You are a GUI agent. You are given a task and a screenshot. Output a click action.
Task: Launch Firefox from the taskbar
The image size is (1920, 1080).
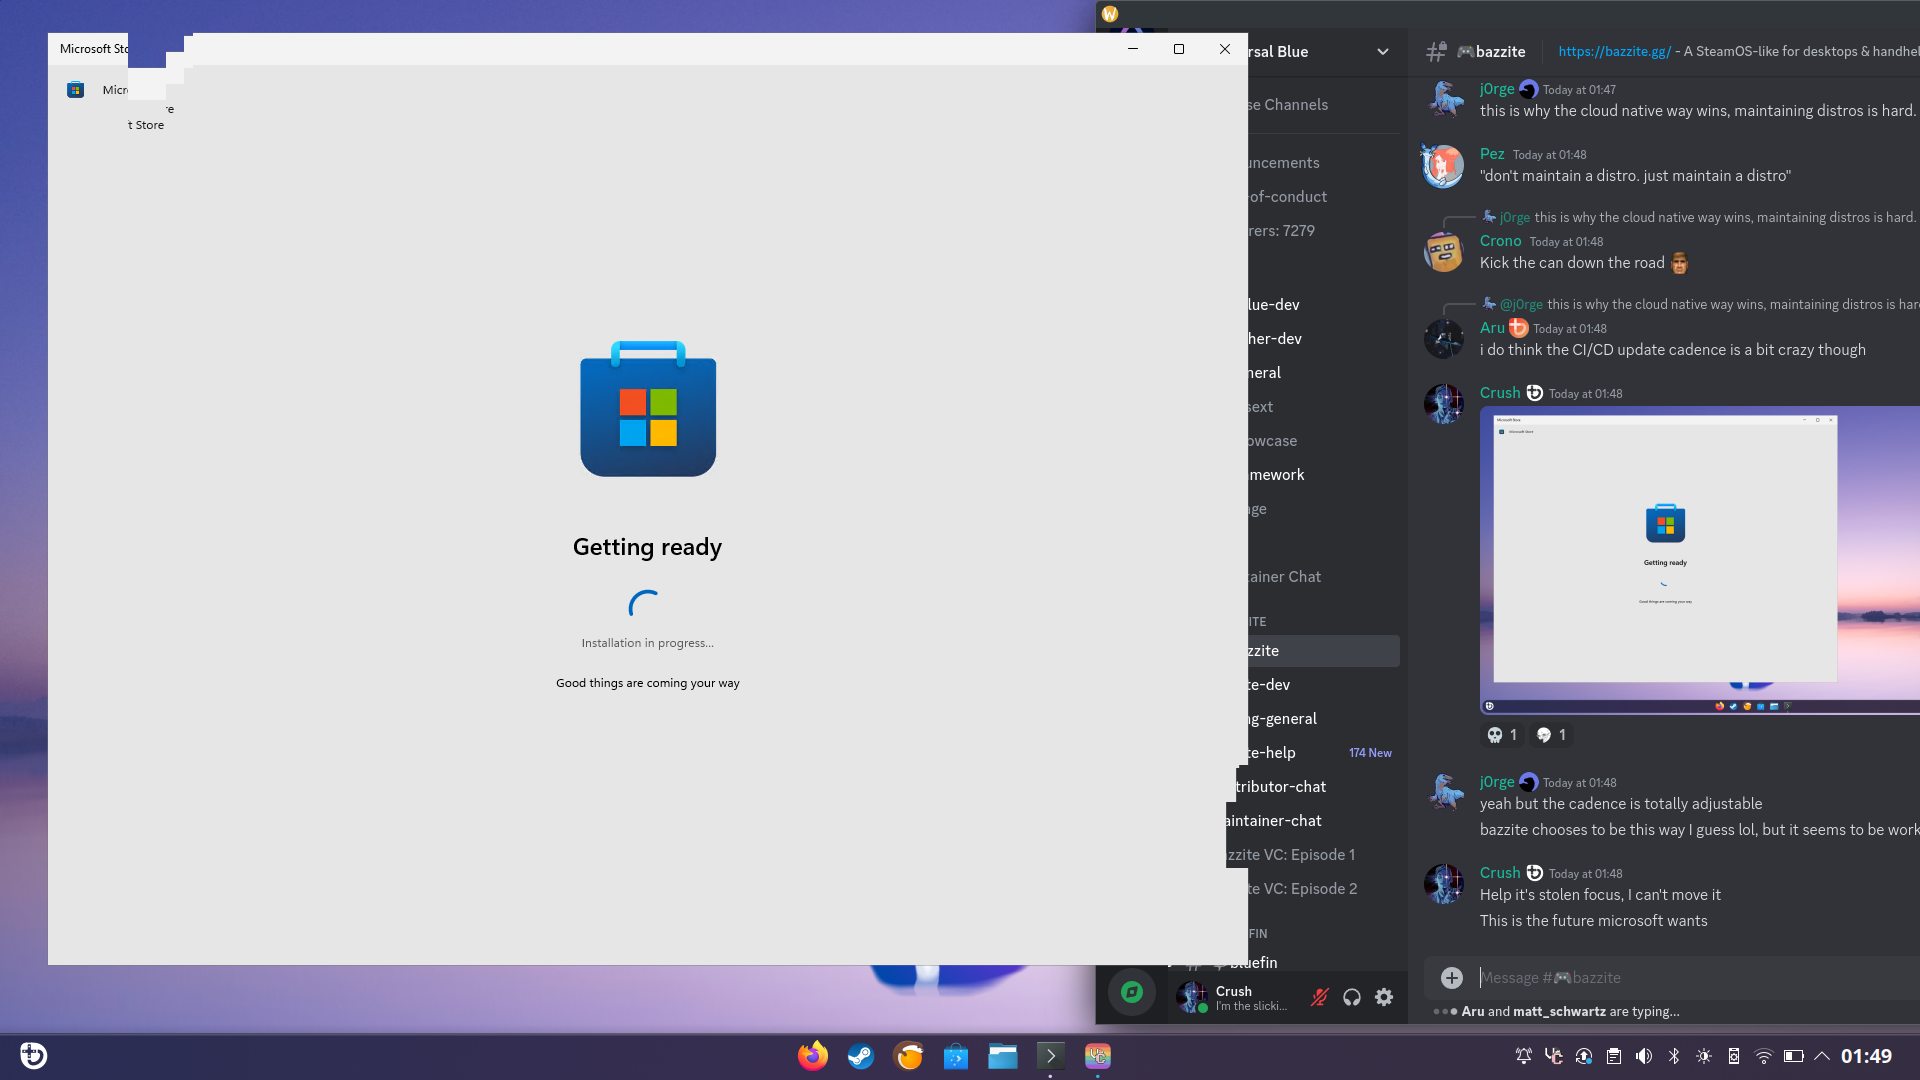812,1056
